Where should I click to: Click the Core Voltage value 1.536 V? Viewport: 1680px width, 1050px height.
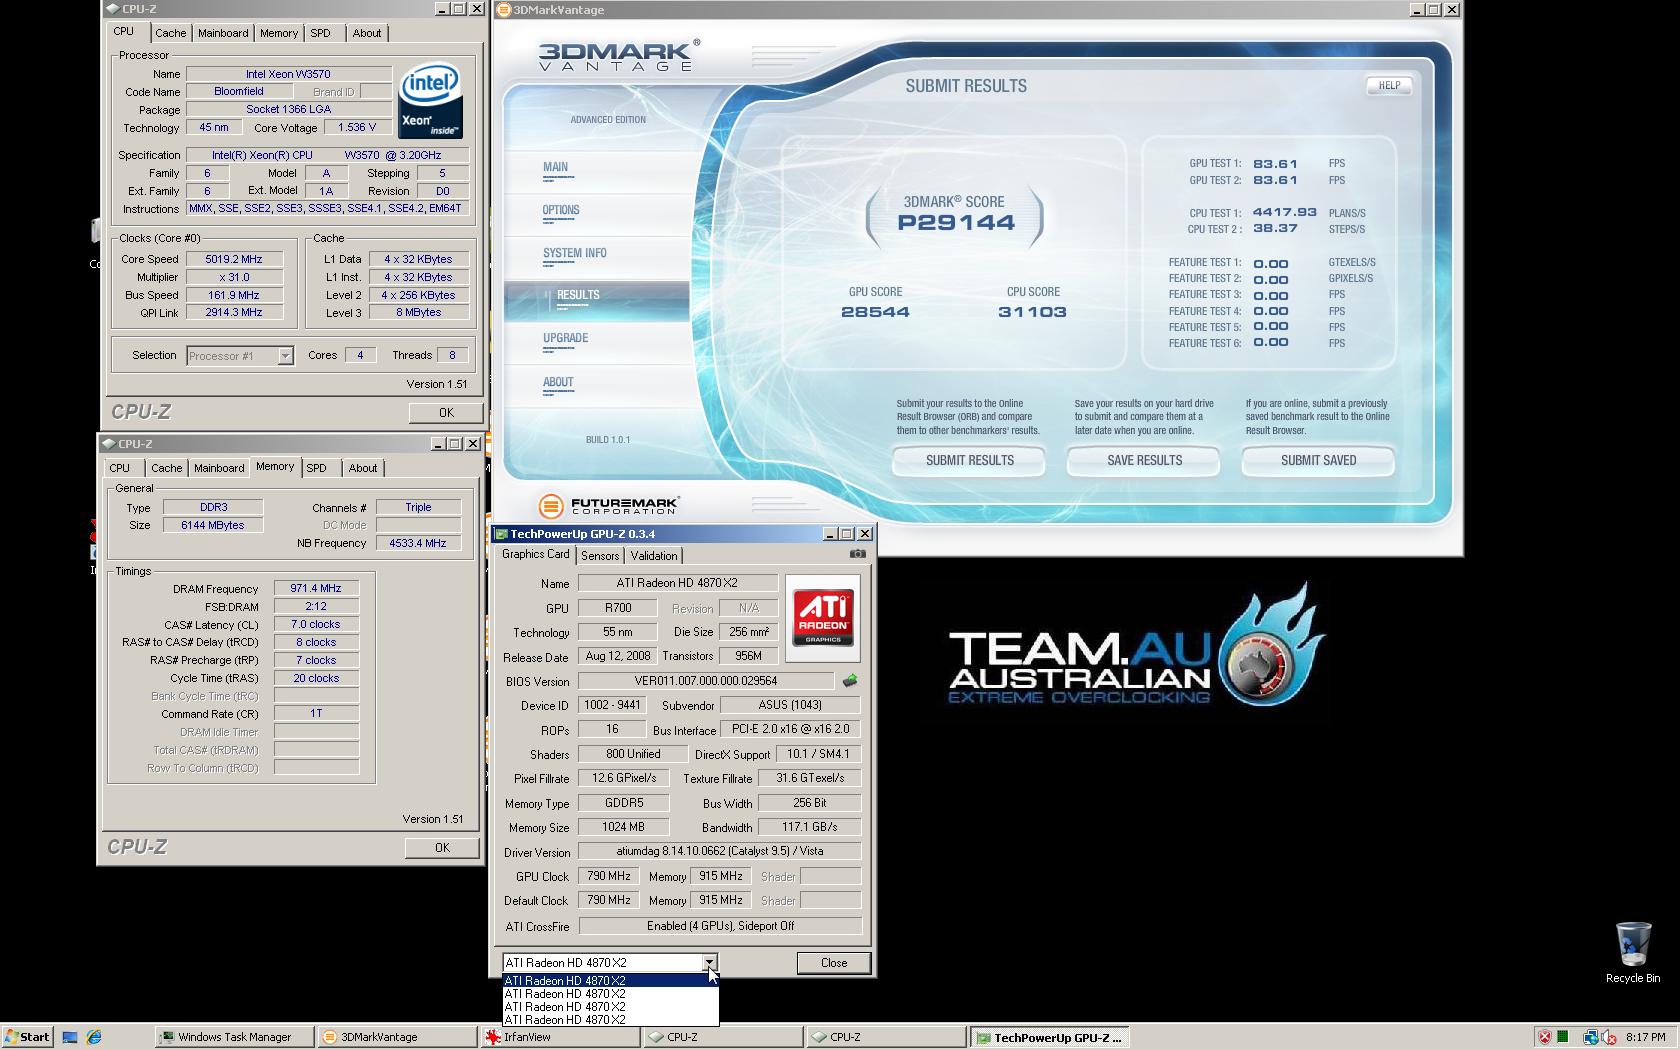click(357, 128)
